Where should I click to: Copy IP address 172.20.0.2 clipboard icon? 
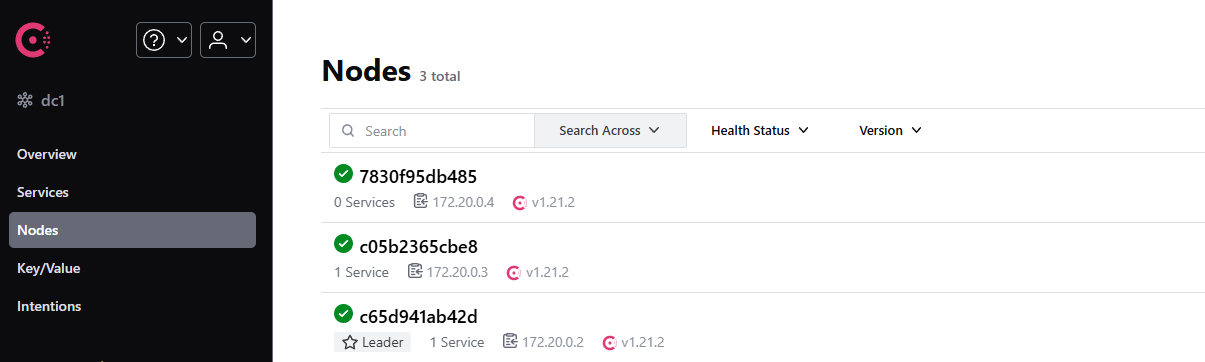pos(510,342)
